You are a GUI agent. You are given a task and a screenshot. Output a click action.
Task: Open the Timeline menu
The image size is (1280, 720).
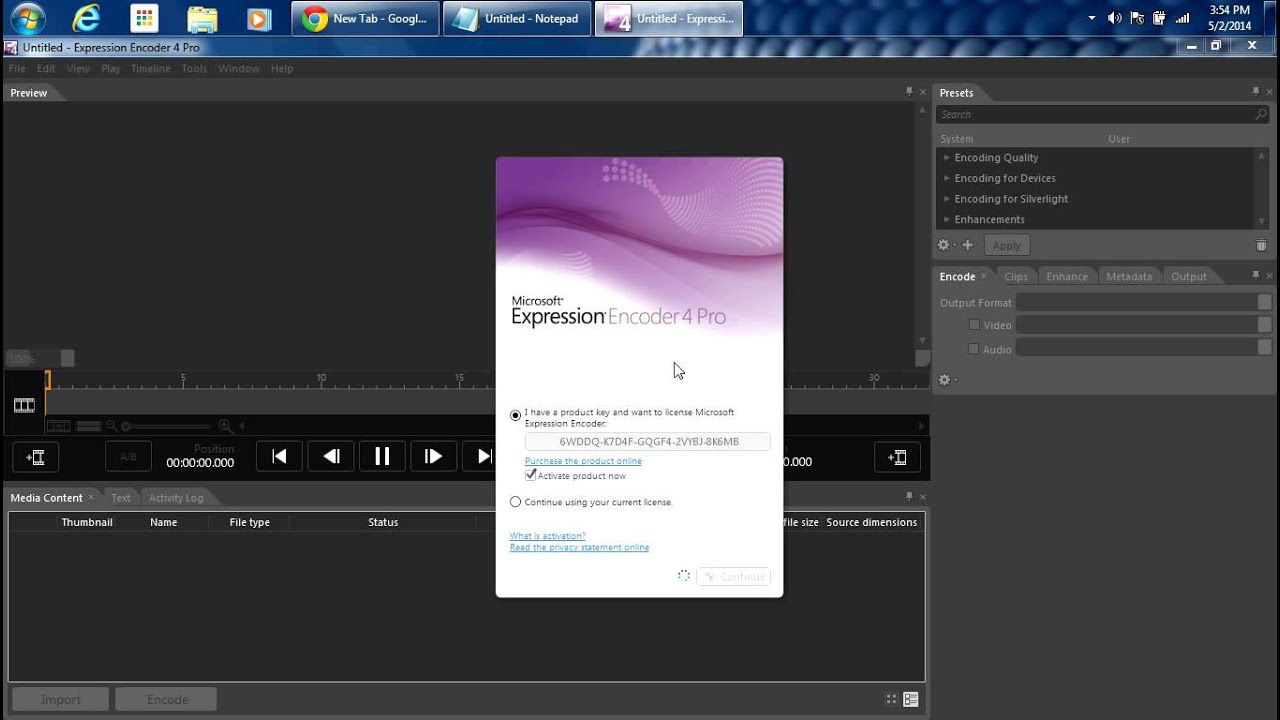click(x=150, y=68)
